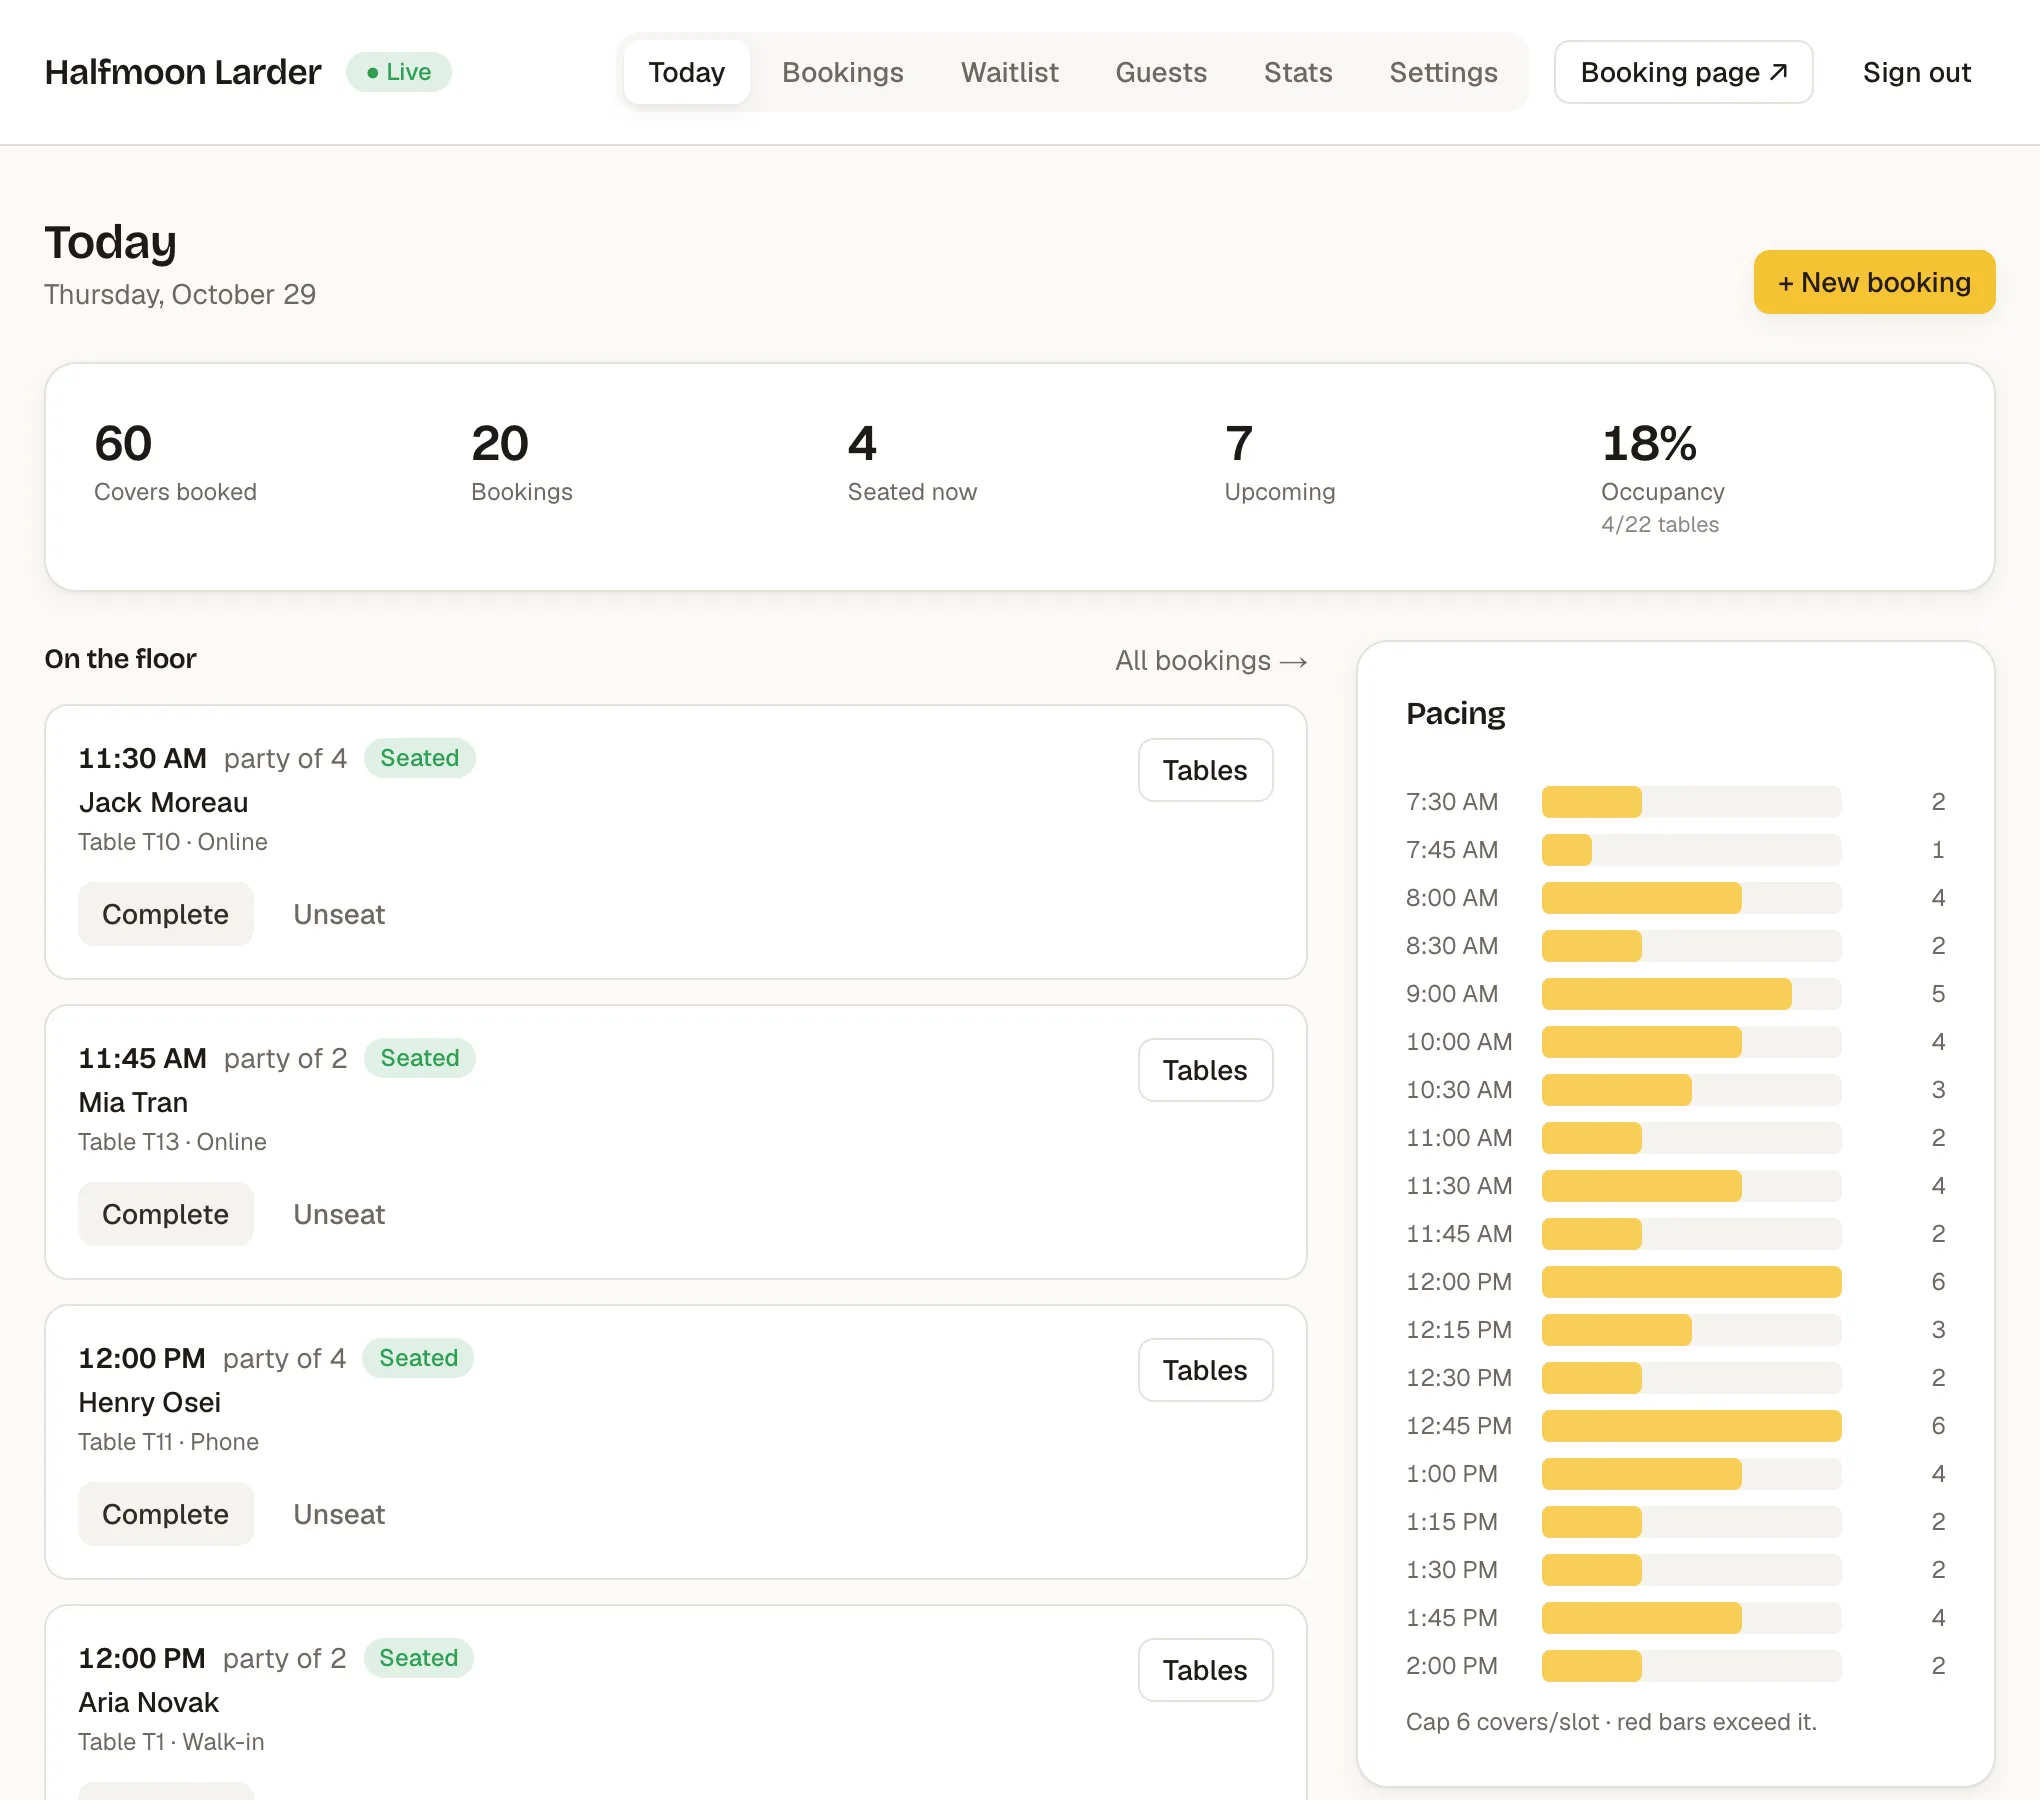Viewport: 2040px width, 1800px height.
Task: Click the 20 Bookings stat
Action: tap(522, 463)
